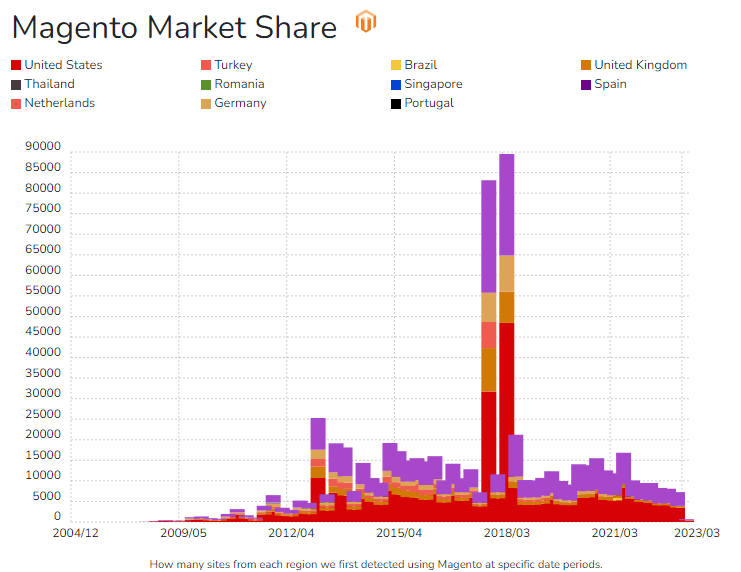Toggle the Brazil legend label

pyautogui.click(x=421, y=65)
